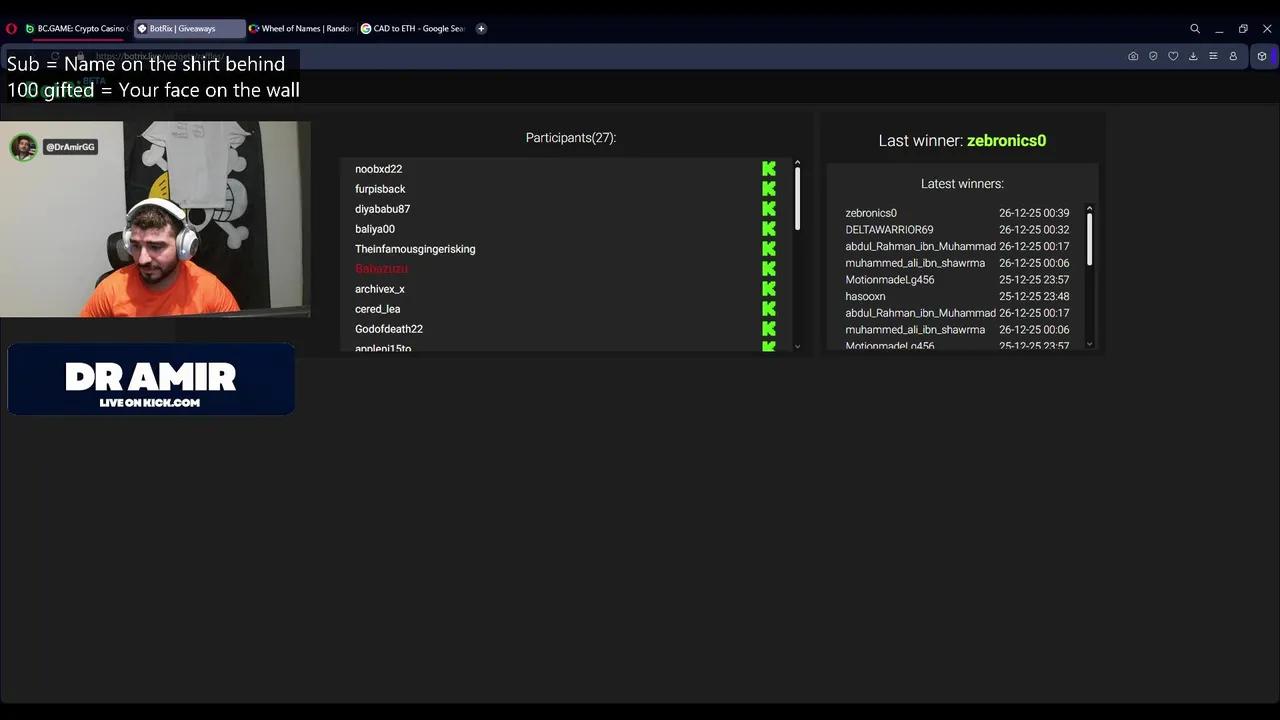Image resolution: width=1280 pixels, height=720 pixels.
Task: Select participant Theinfamousgingerisking
Action: (x=415, y=249)
